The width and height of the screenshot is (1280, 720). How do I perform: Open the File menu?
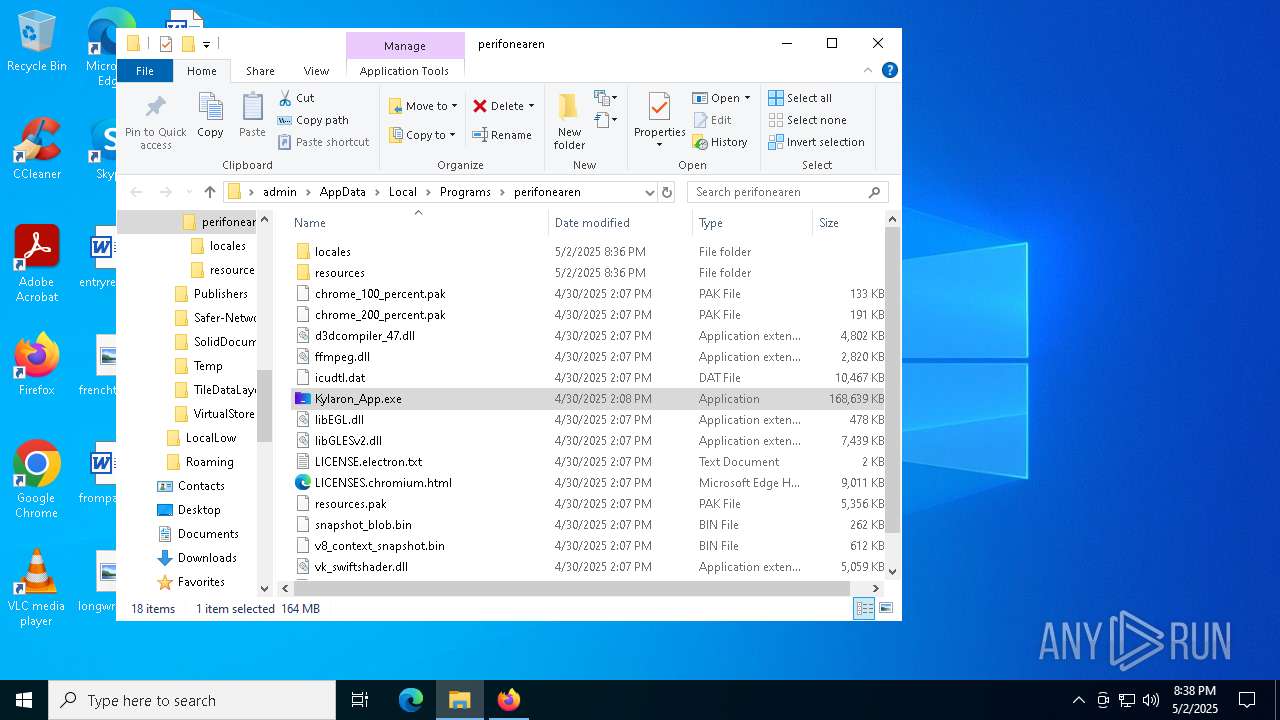tap(145, 71)
